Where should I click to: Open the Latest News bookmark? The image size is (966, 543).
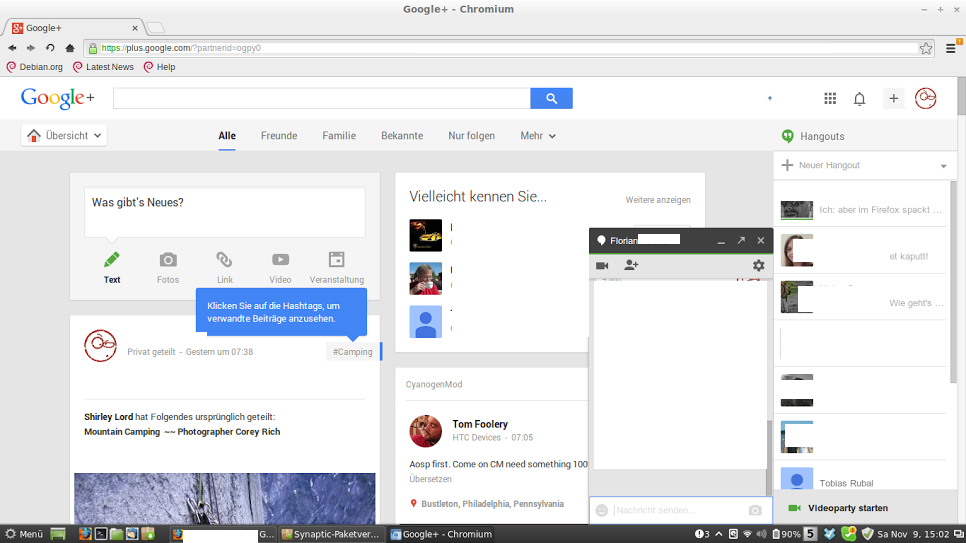(103, 67)
